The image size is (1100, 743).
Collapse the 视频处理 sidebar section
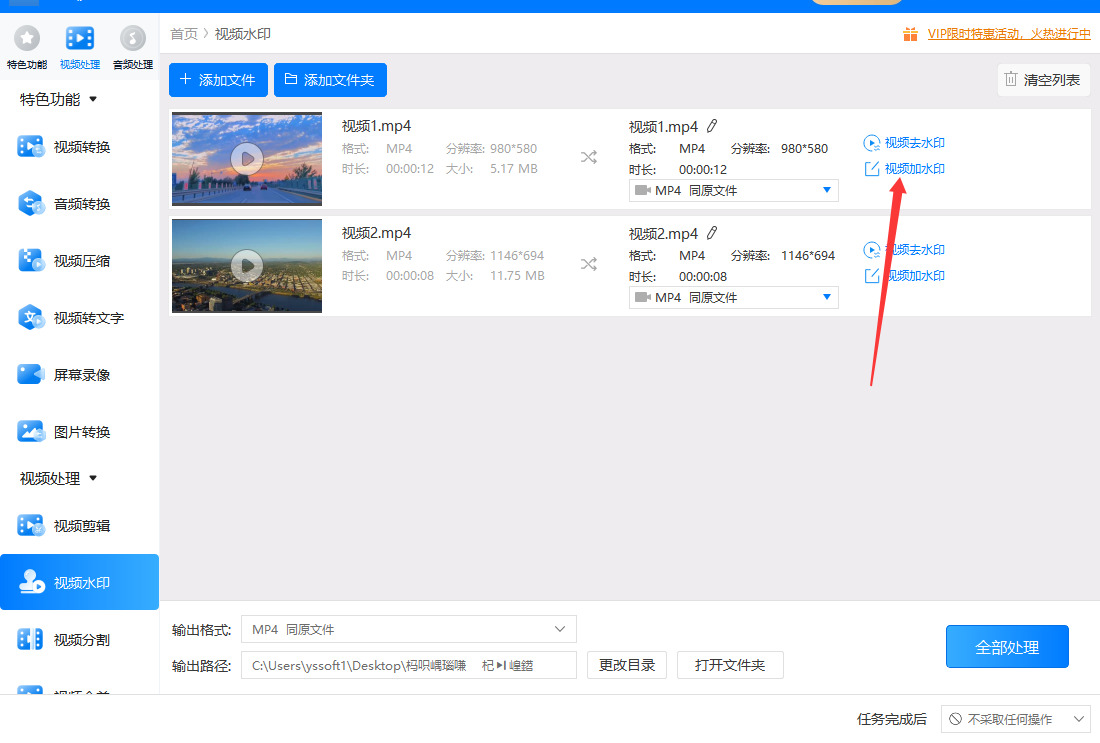coord(58,478)
